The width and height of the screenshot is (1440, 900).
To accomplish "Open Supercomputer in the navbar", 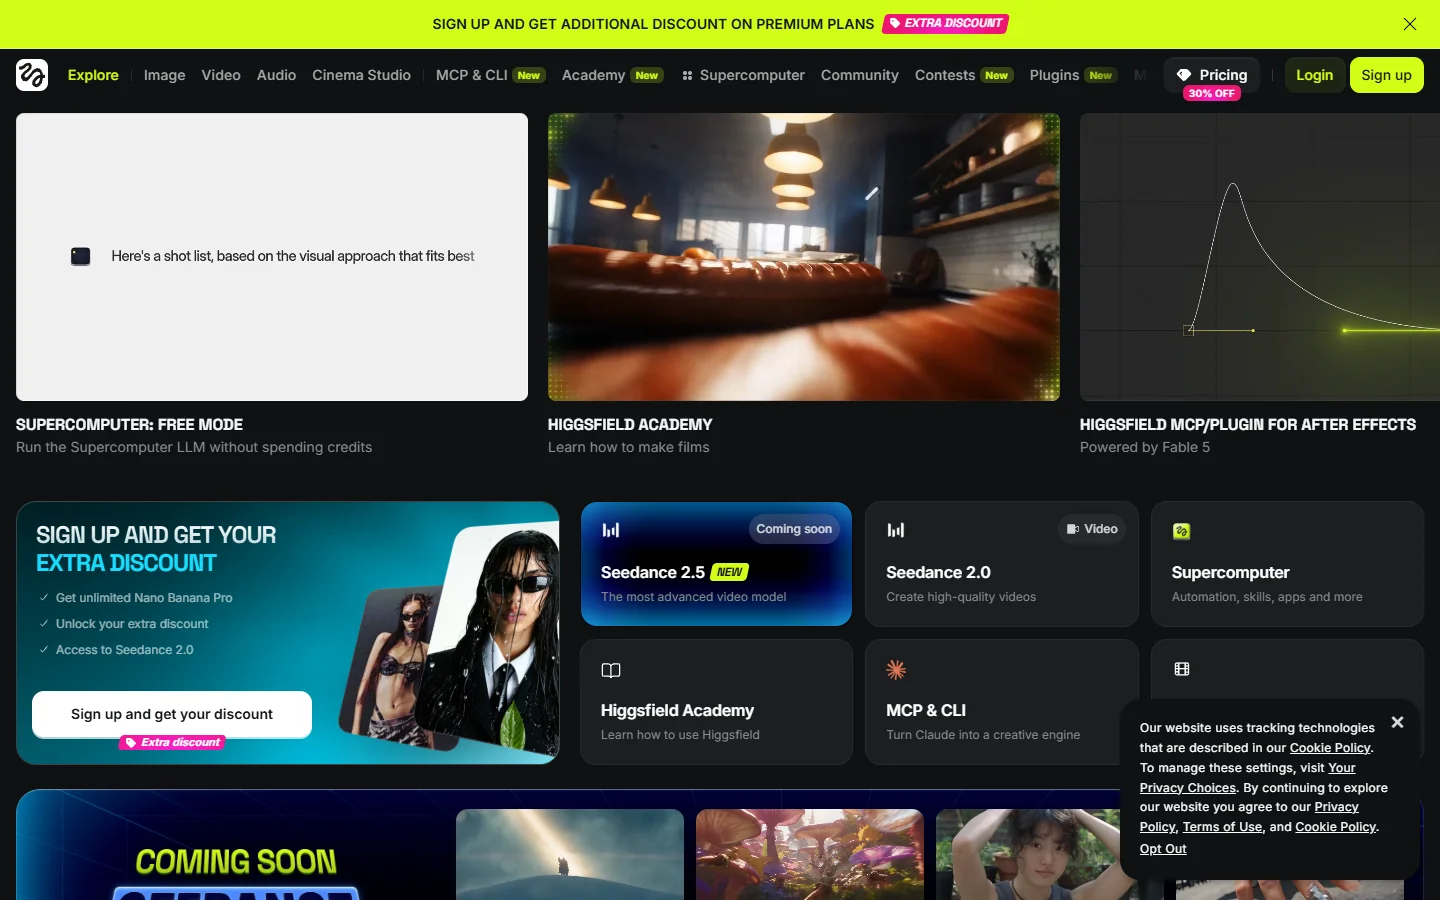I will 743,75.
